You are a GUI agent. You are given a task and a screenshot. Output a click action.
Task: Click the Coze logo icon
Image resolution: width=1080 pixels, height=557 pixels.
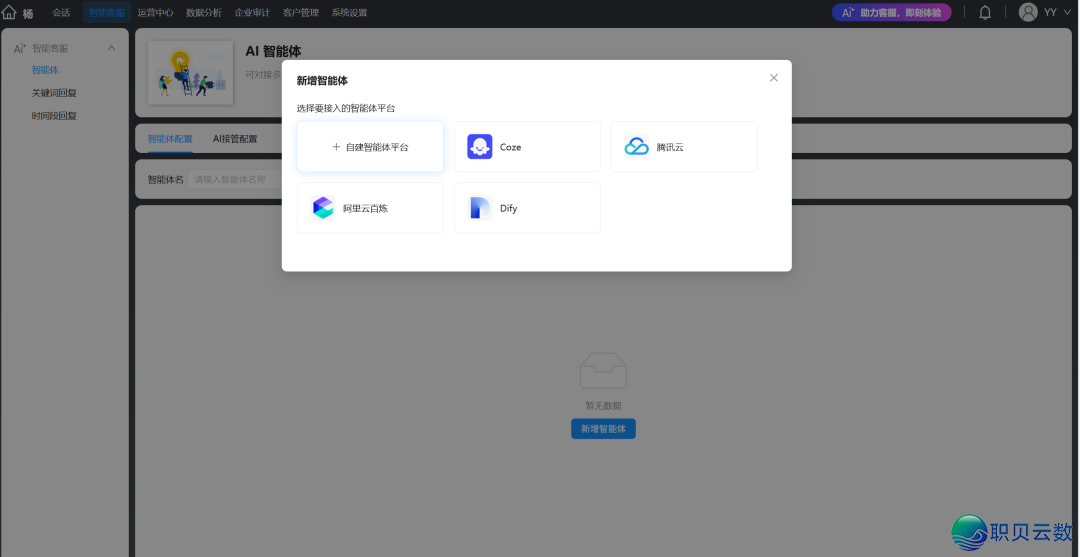point(479,147)
